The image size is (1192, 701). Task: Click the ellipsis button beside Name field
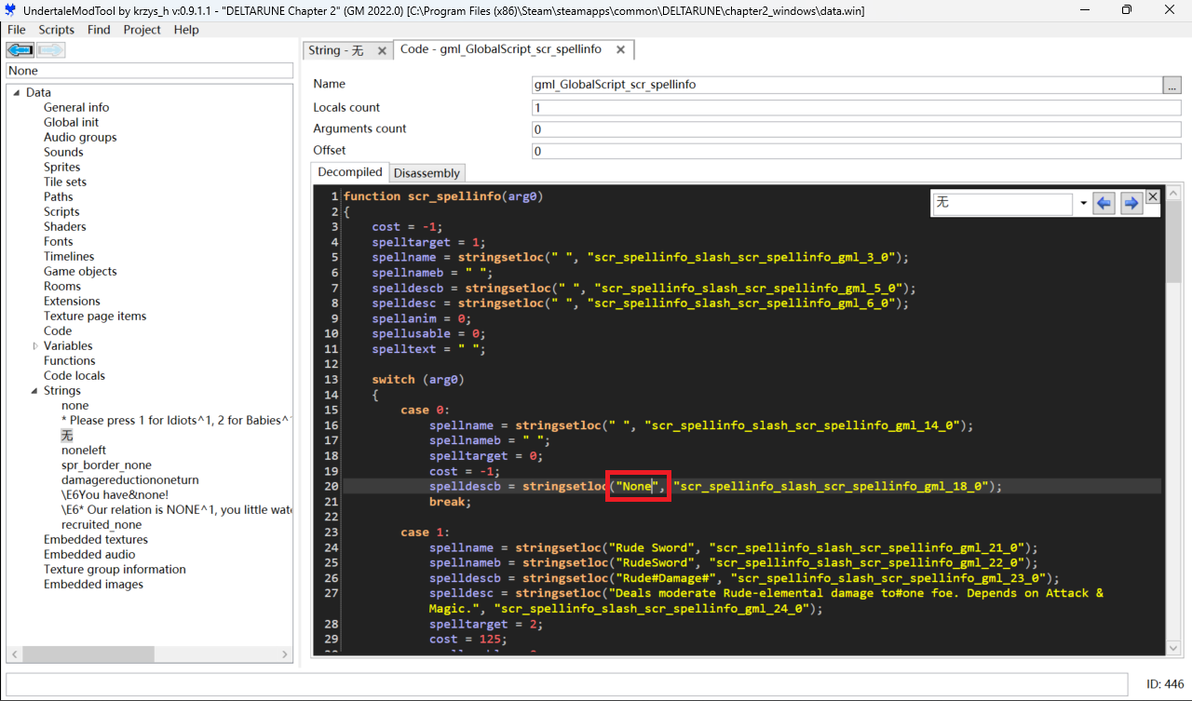(1171, 85)
